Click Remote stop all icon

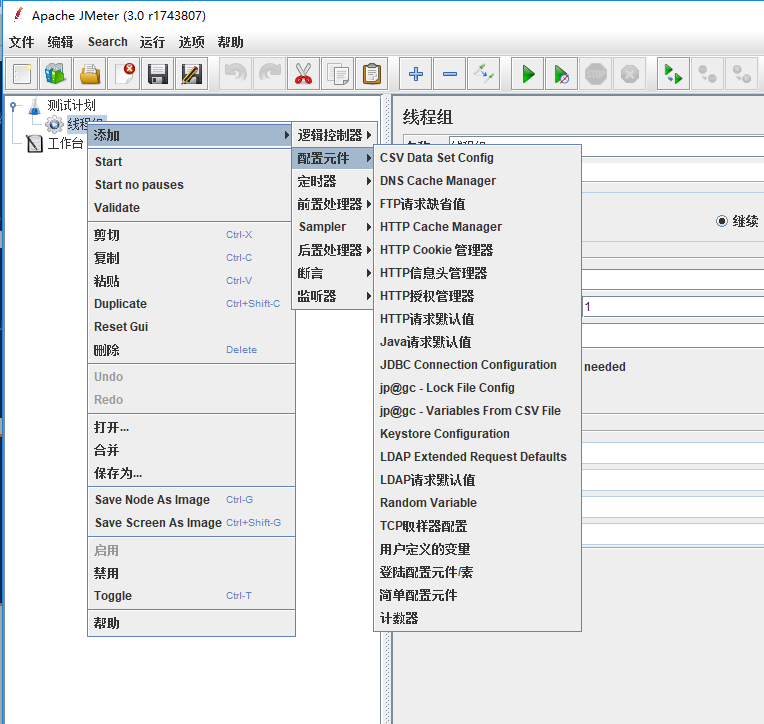[708, 74]
